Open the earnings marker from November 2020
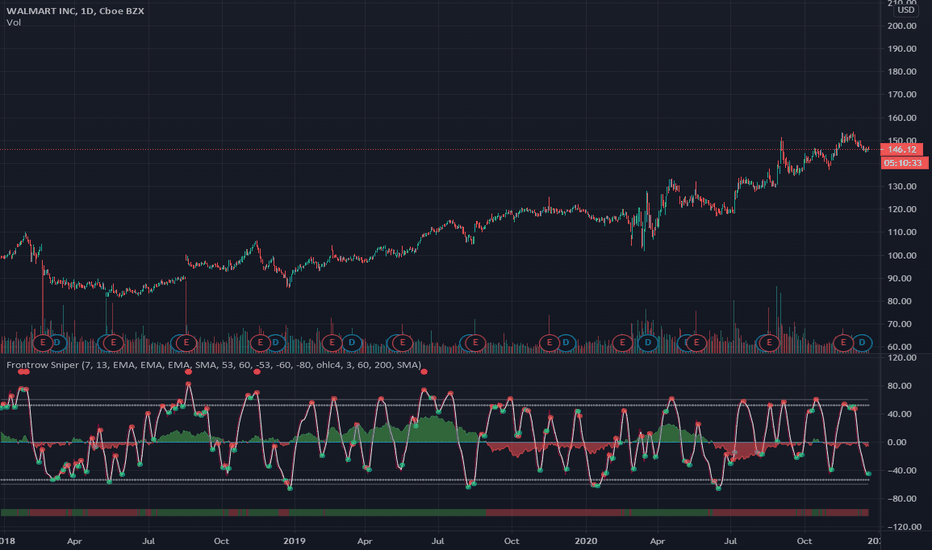 pos(843,342)
